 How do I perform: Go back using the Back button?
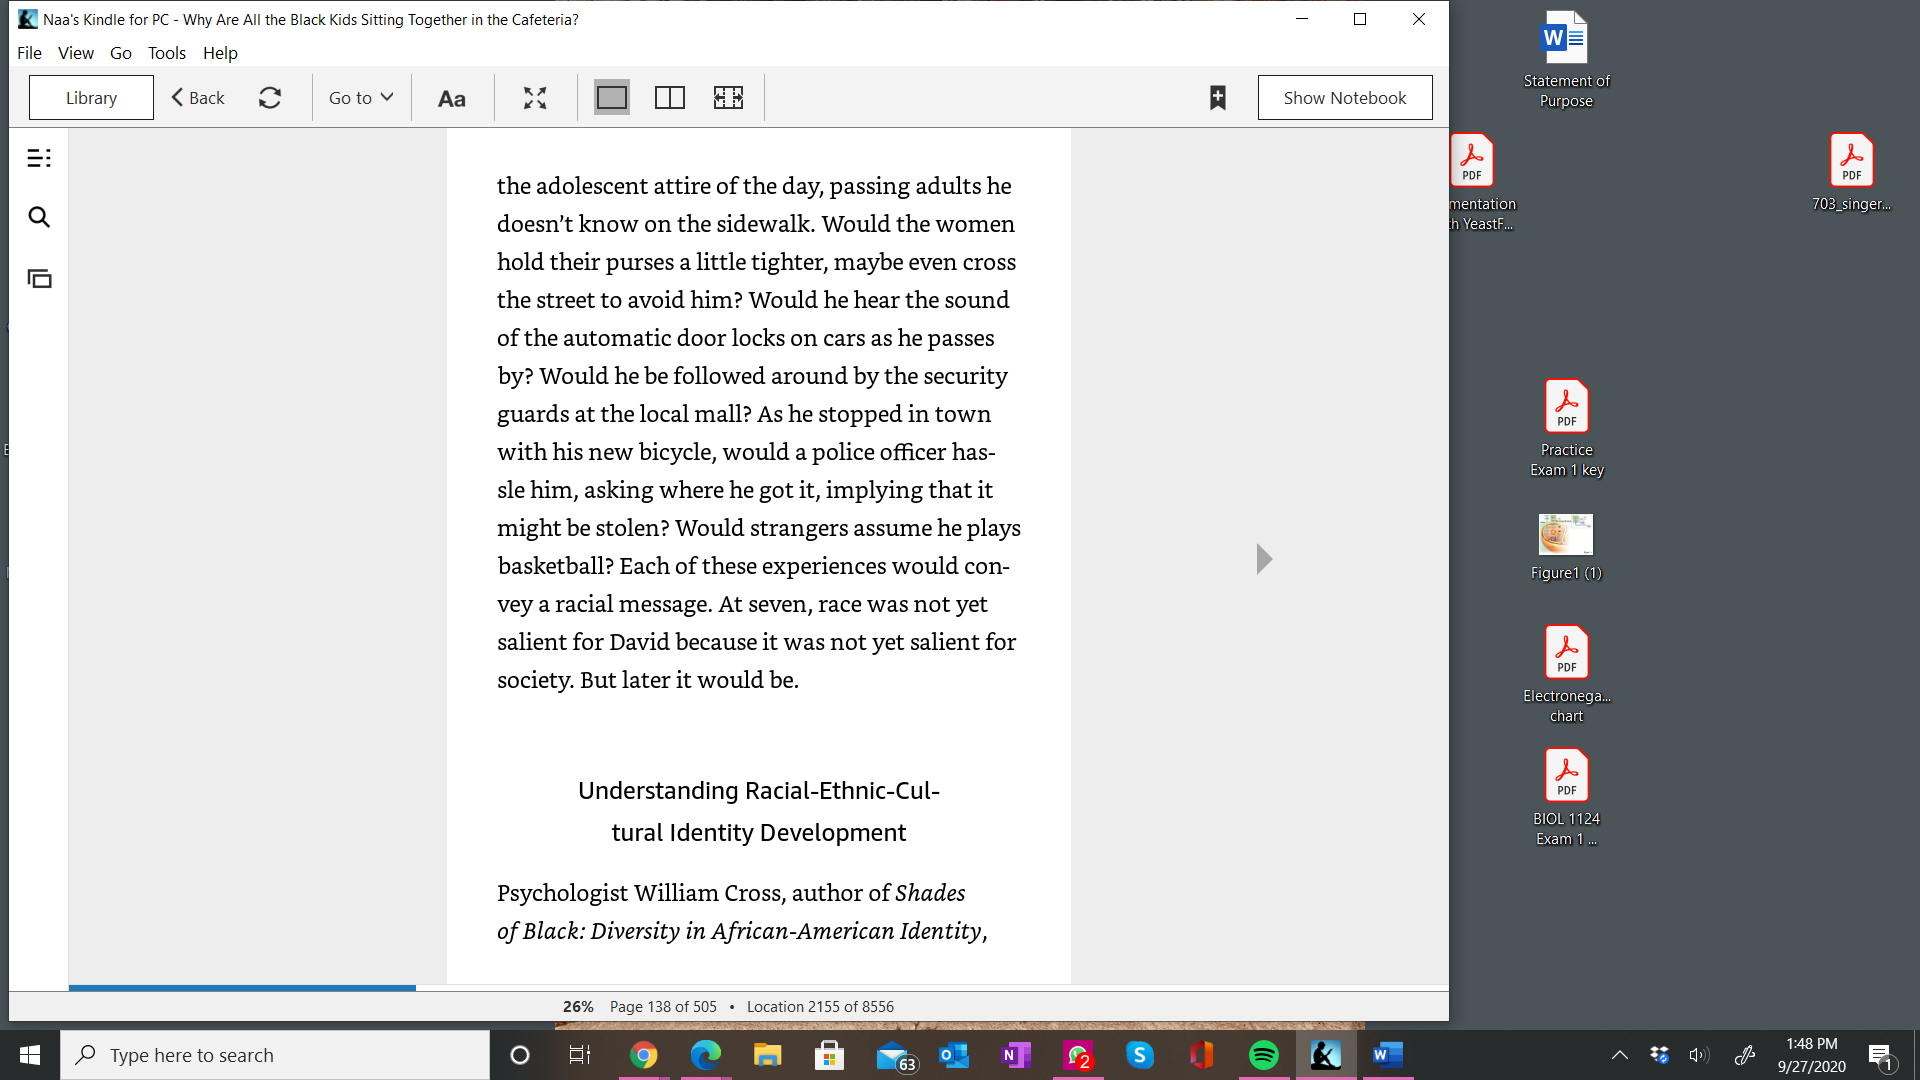point(198,98)
